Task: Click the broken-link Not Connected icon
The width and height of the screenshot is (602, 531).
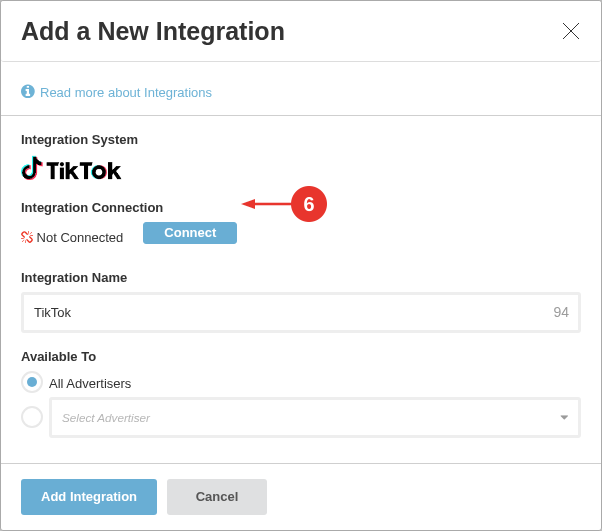Action: (x=27, y=237)
